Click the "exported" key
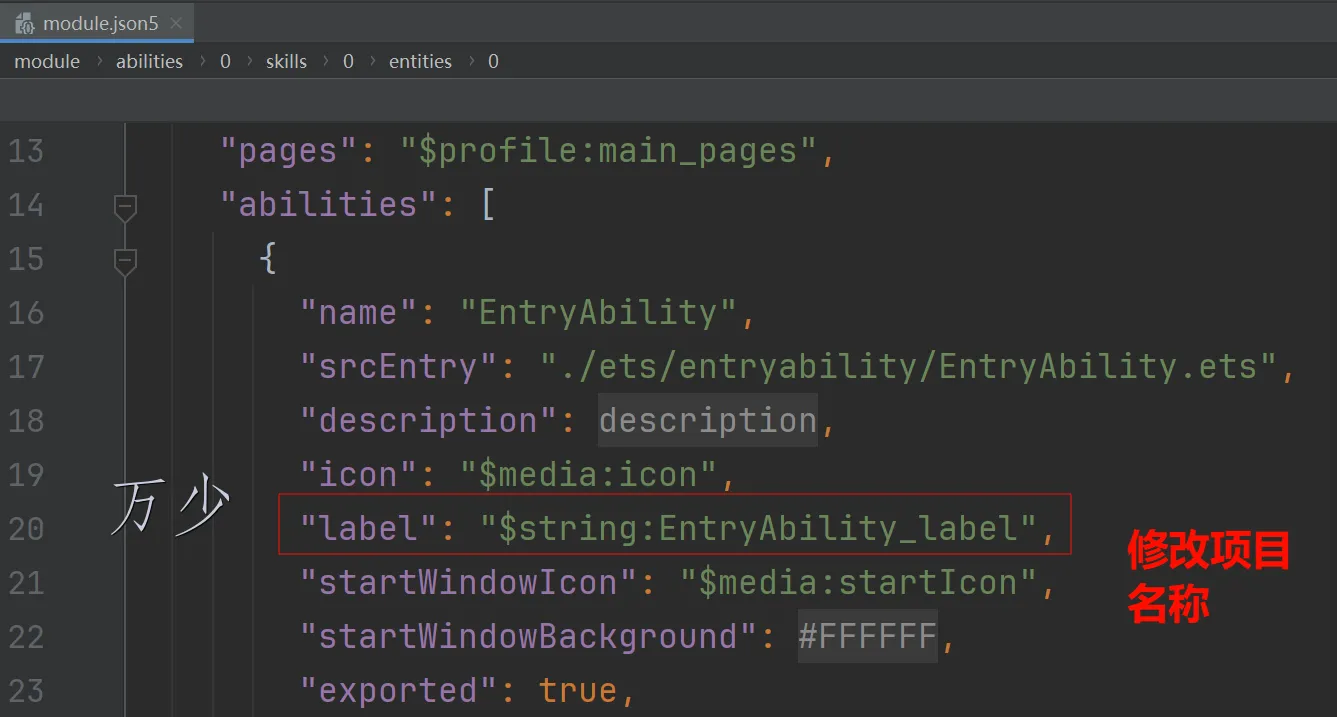Viewport: 1337px width, 717px height. tap(400, 690)
